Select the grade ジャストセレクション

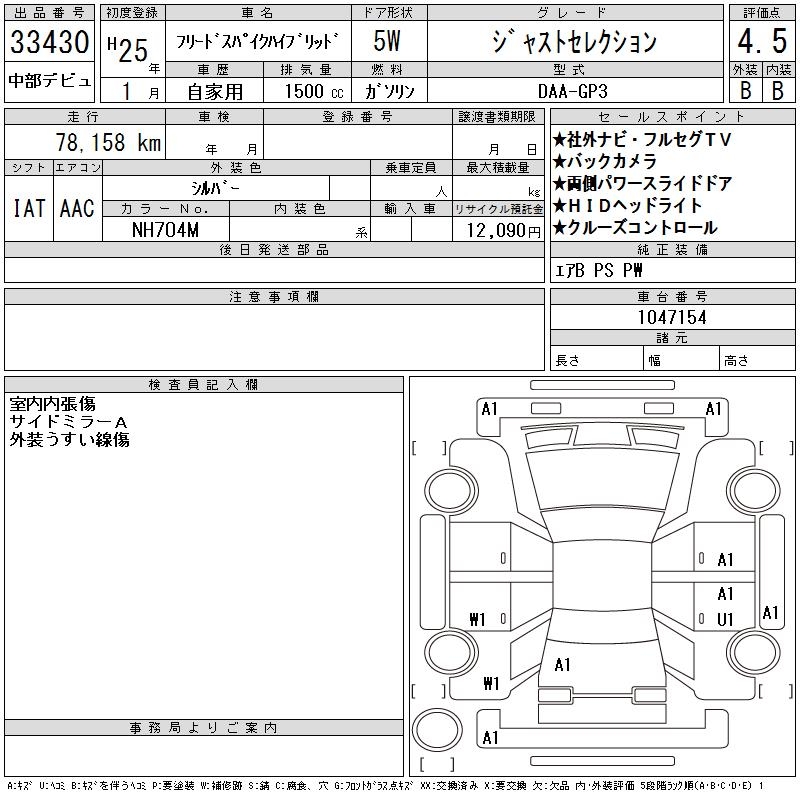pos(574,41)
